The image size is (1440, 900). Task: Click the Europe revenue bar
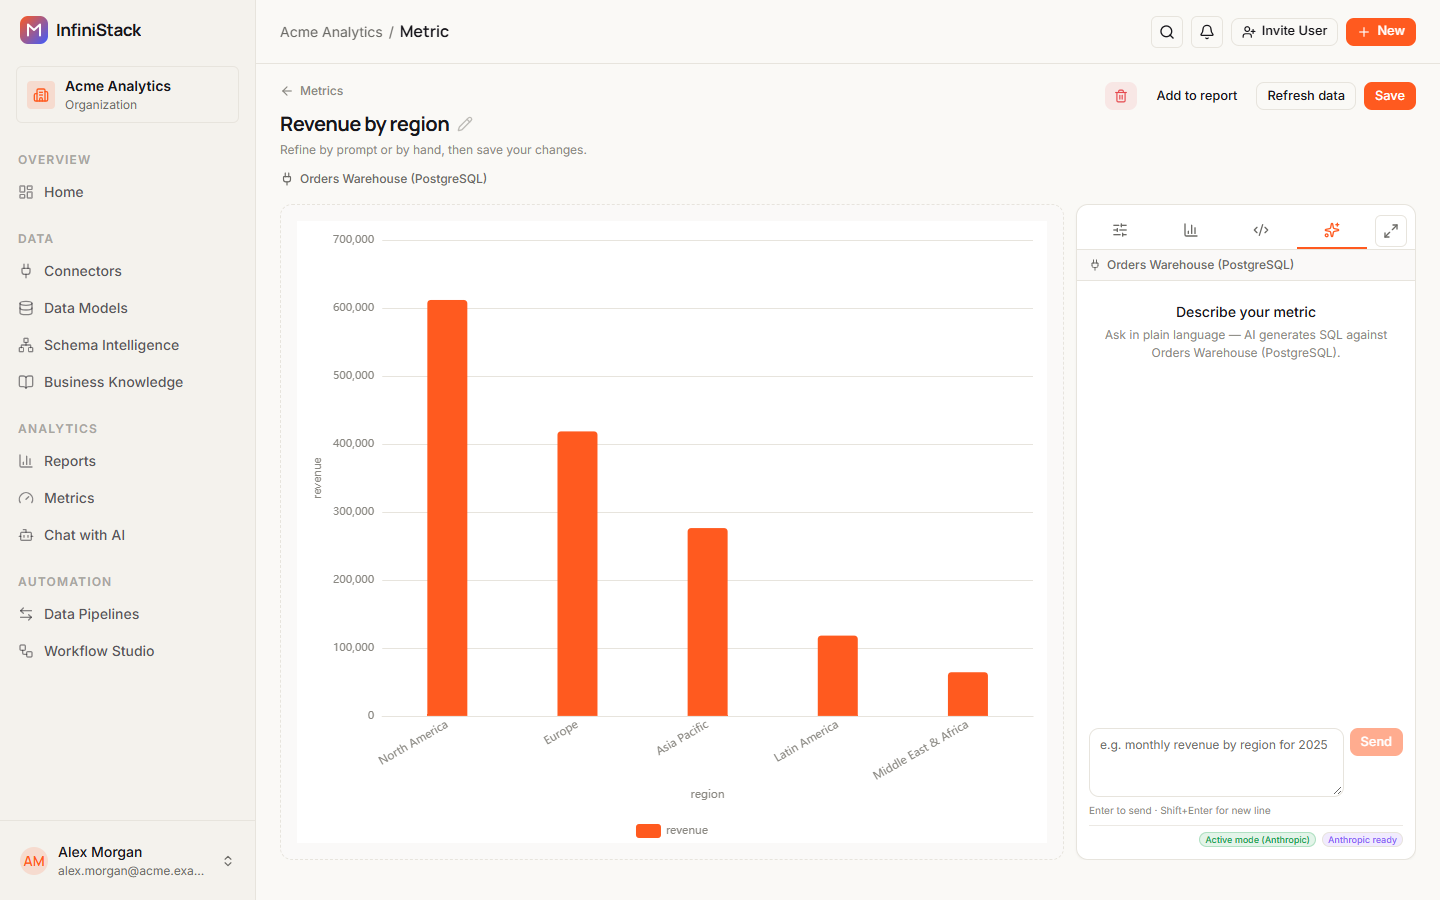tap(577, 574)
